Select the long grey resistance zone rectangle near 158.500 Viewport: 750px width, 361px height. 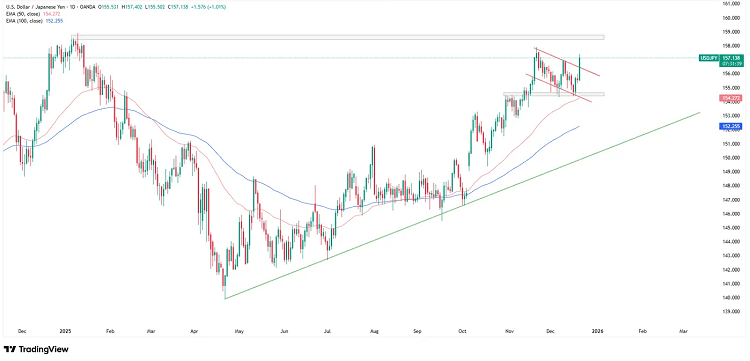[x=338, y=37]
